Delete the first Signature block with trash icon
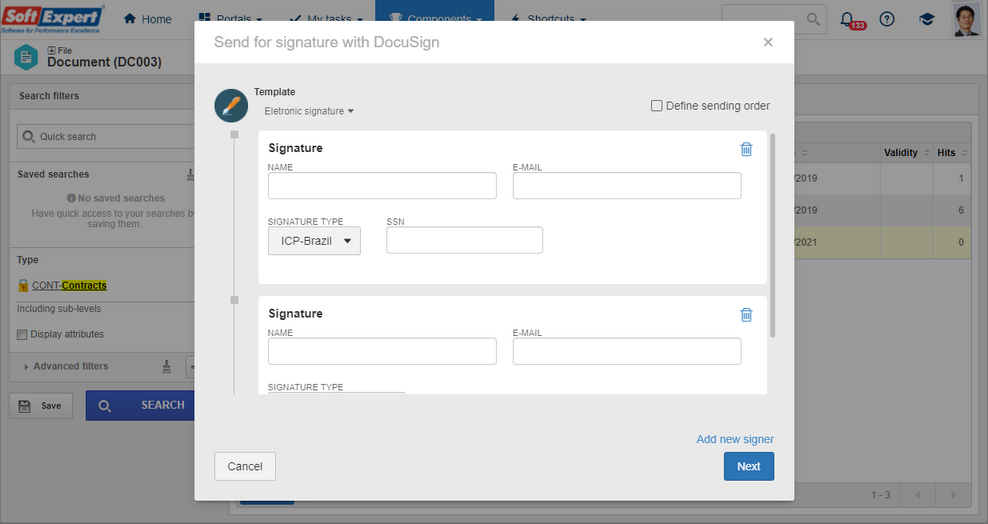 [746, 149]
